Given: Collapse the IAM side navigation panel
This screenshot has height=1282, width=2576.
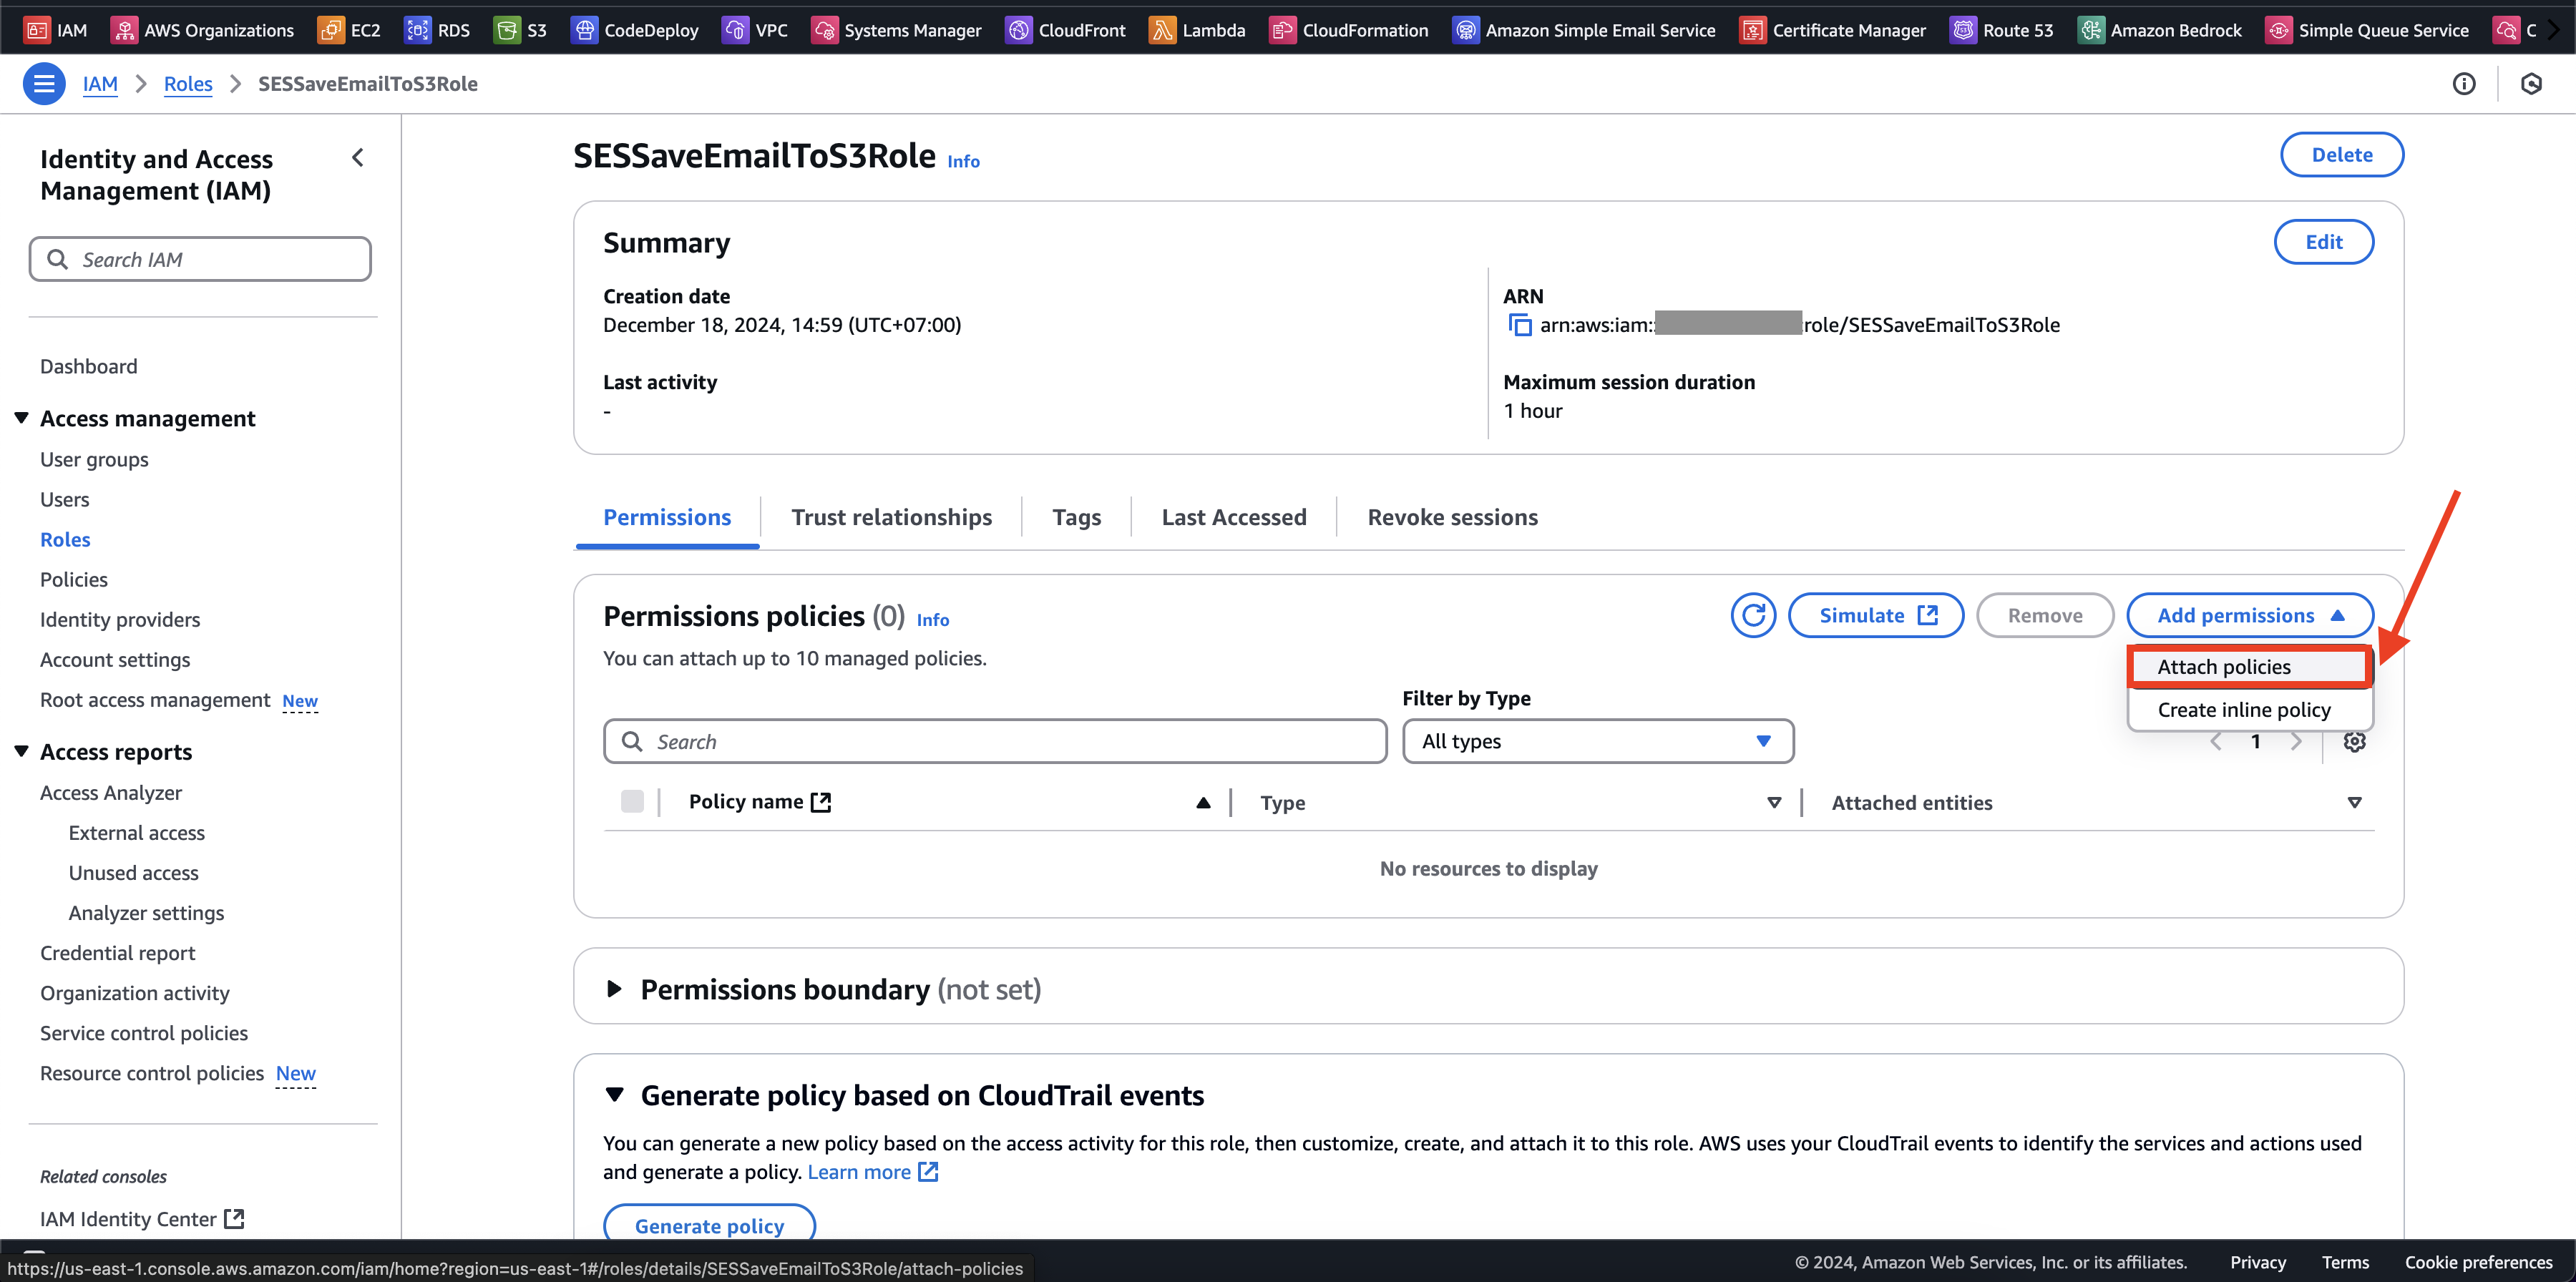Looking at the screenshot, I should coord(358,157).
